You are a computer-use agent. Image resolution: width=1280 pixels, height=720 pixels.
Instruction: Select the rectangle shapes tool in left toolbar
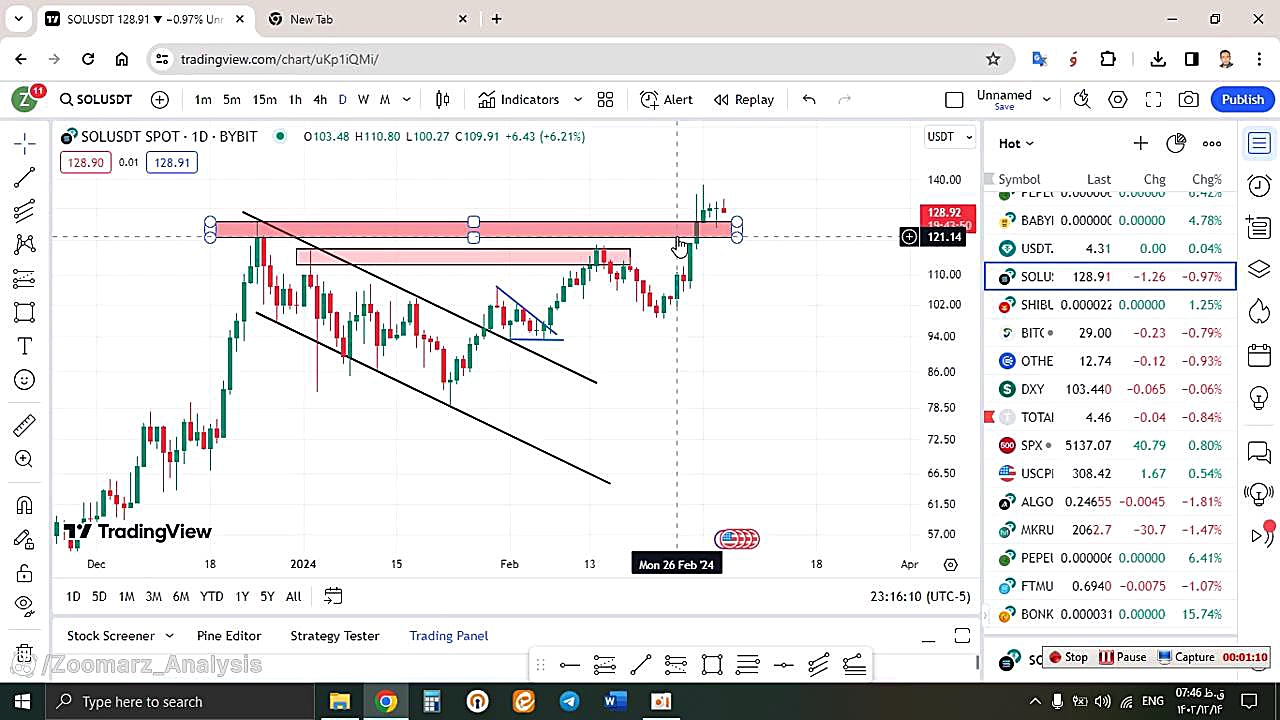tap(25, 312)
